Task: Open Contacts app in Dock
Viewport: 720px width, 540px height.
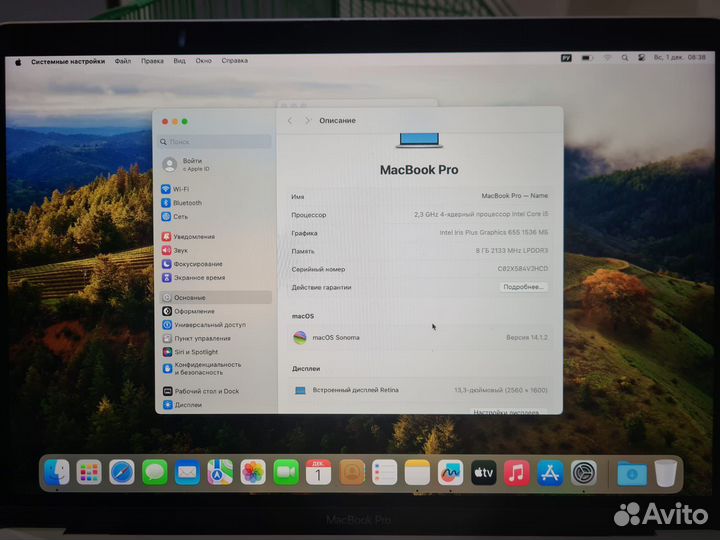Action: 352,472
